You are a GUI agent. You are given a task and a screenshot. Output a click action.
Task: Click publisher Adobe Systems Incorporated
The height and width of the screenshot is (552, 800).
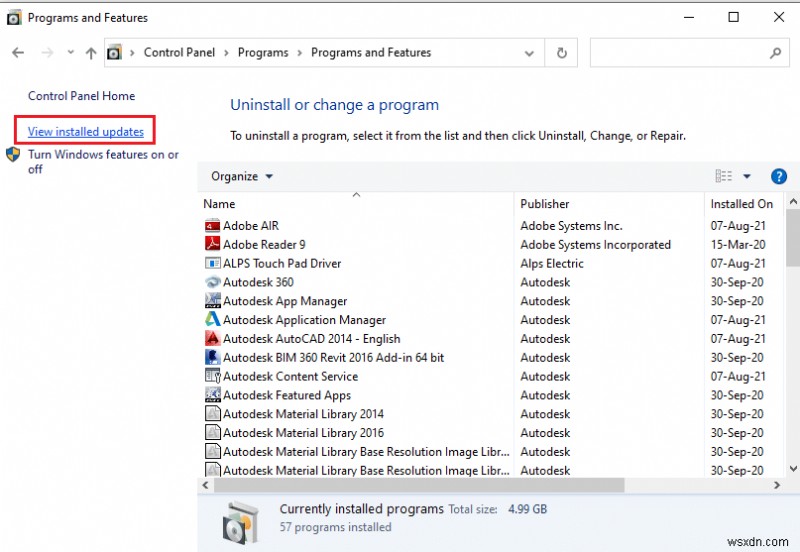click(x=595, y=244)
